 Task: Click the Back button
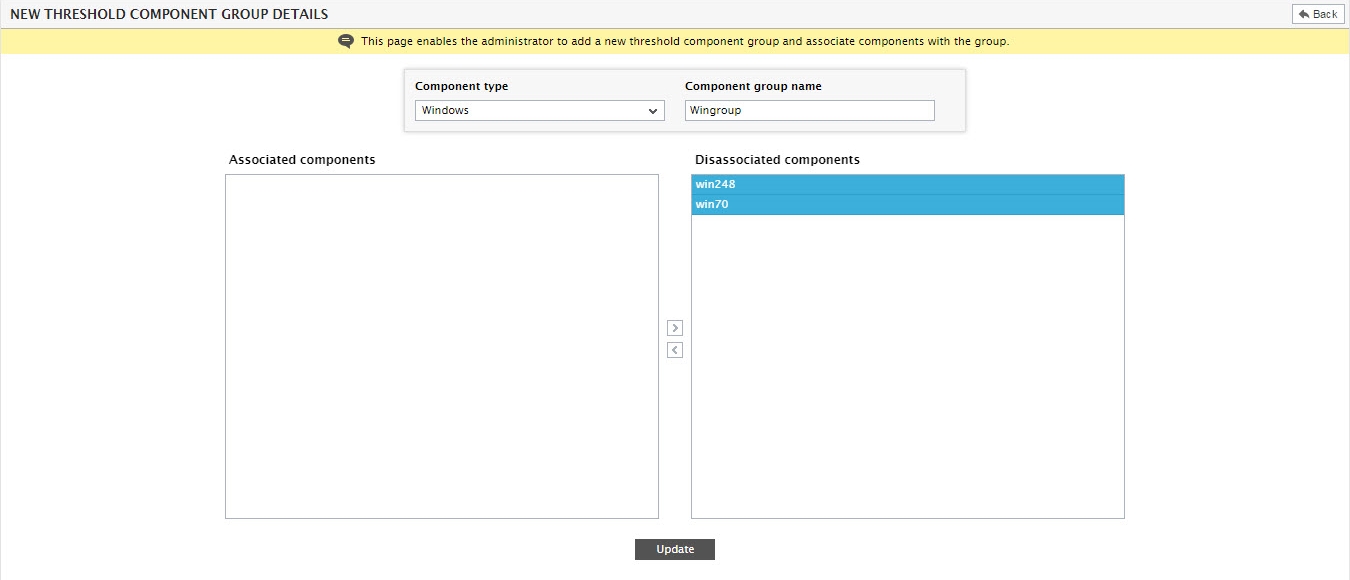[1318, 14]
